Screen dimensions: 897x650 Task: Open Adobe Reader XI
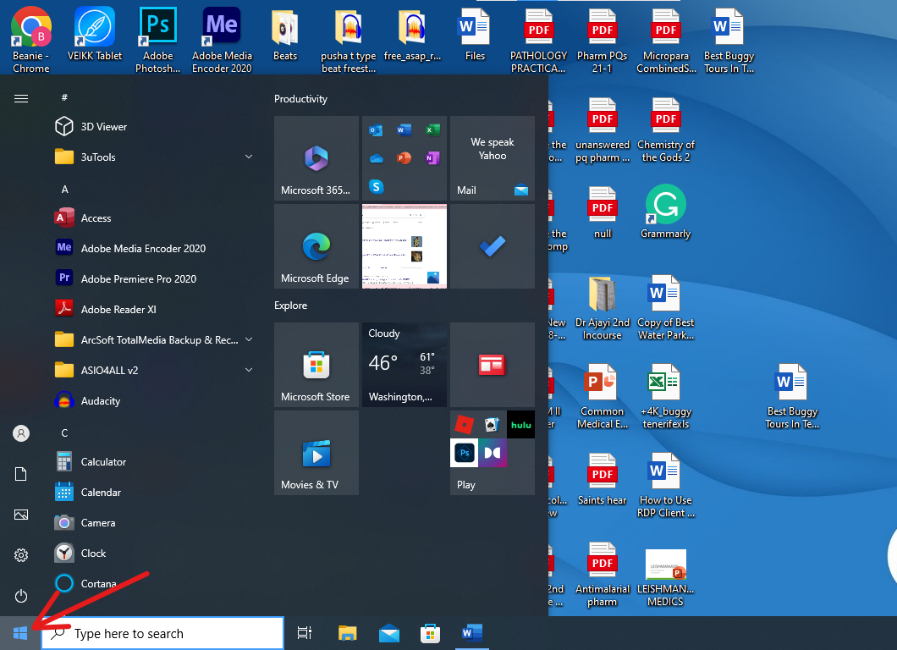pyautogui.click(x=154, y=309)
